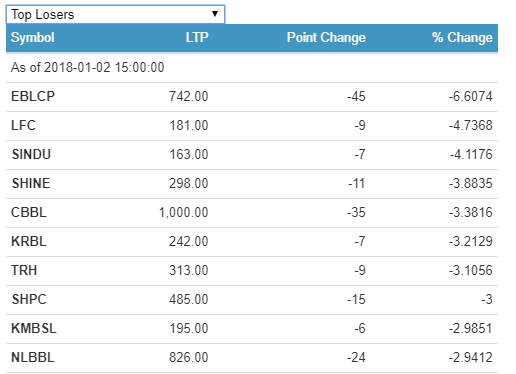
Task: Click the KRBL symbol
Action: click(29, 242)
